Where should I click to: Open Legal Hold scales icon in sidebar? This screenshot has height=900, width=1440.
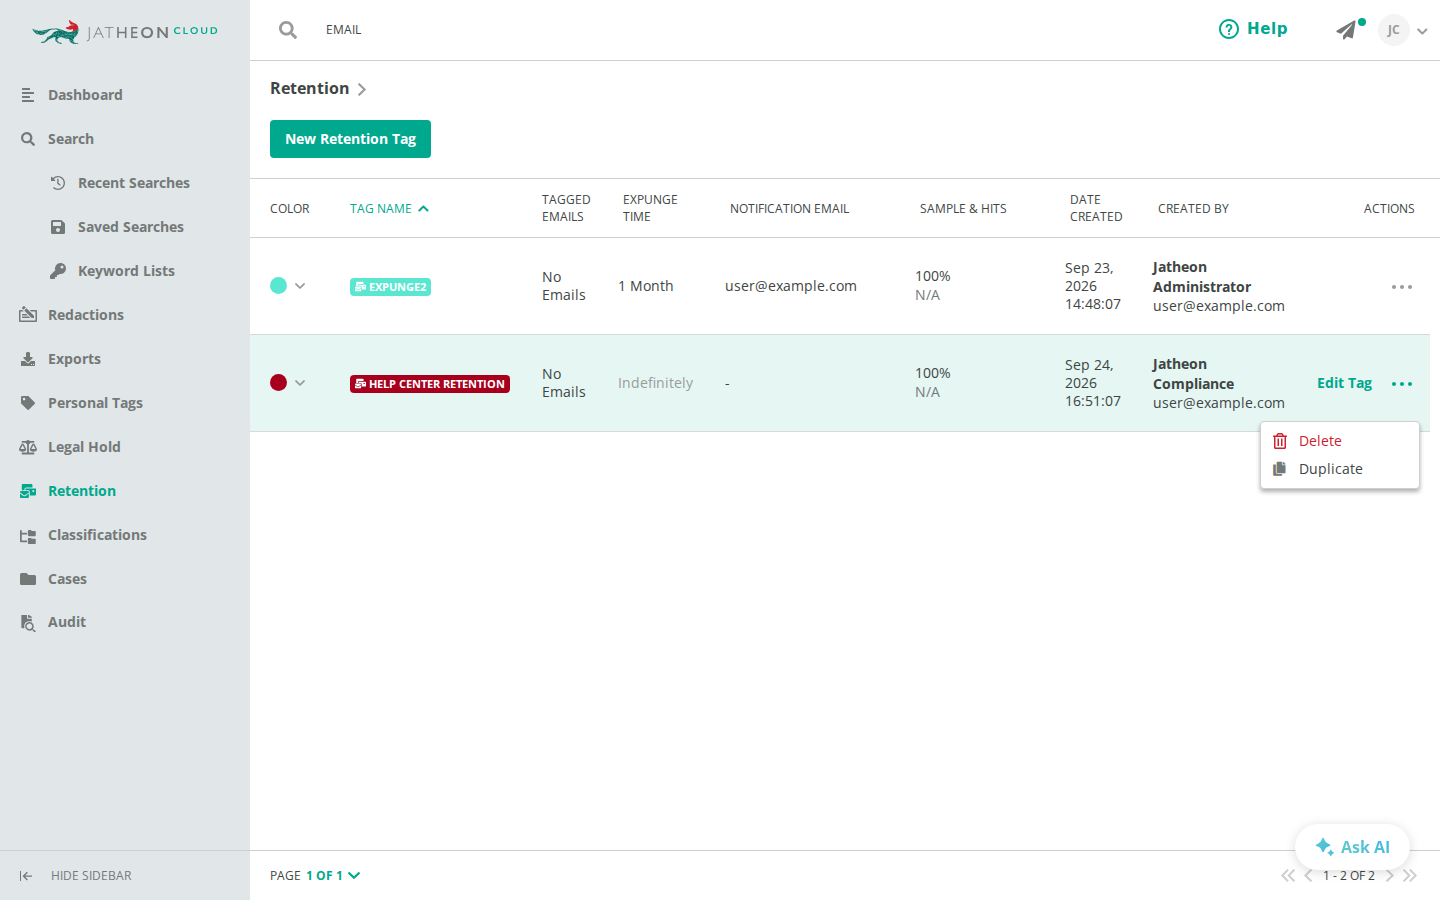[x=28, y=447]
